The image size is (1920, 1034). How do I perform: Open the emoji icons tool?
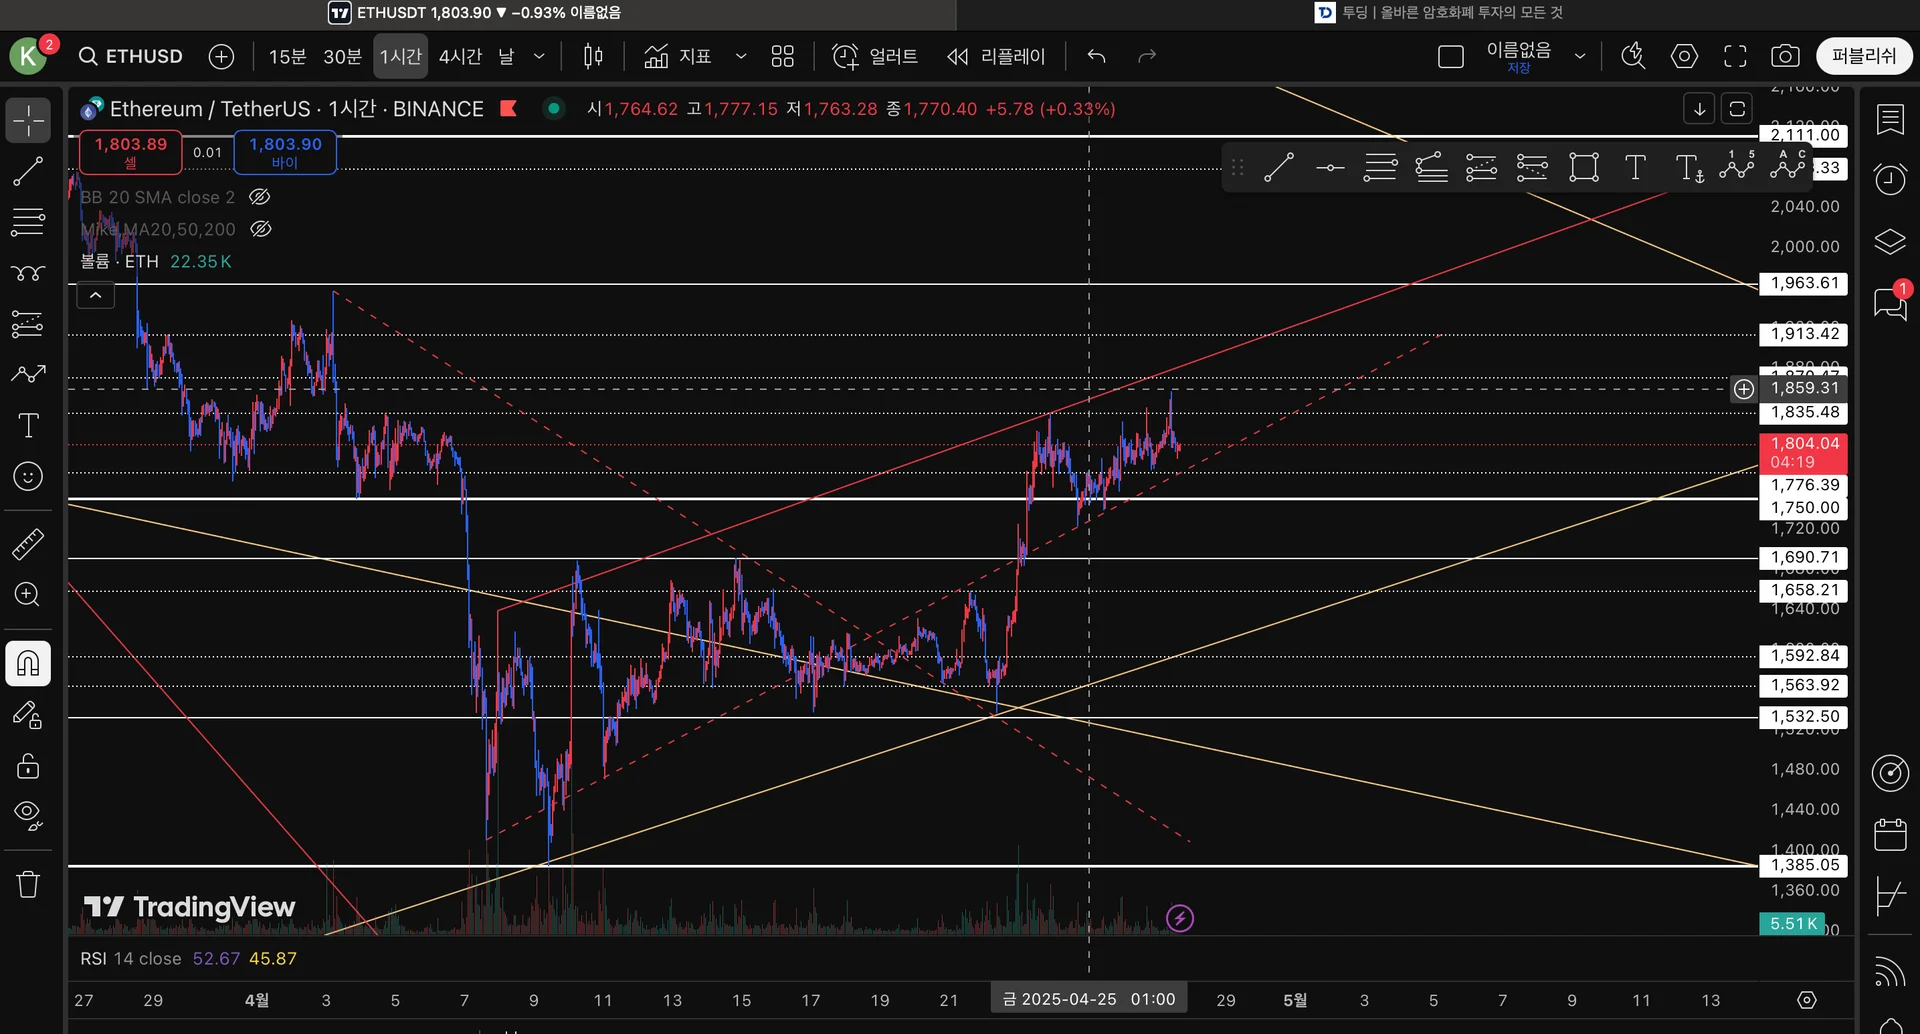coord(28,477)
